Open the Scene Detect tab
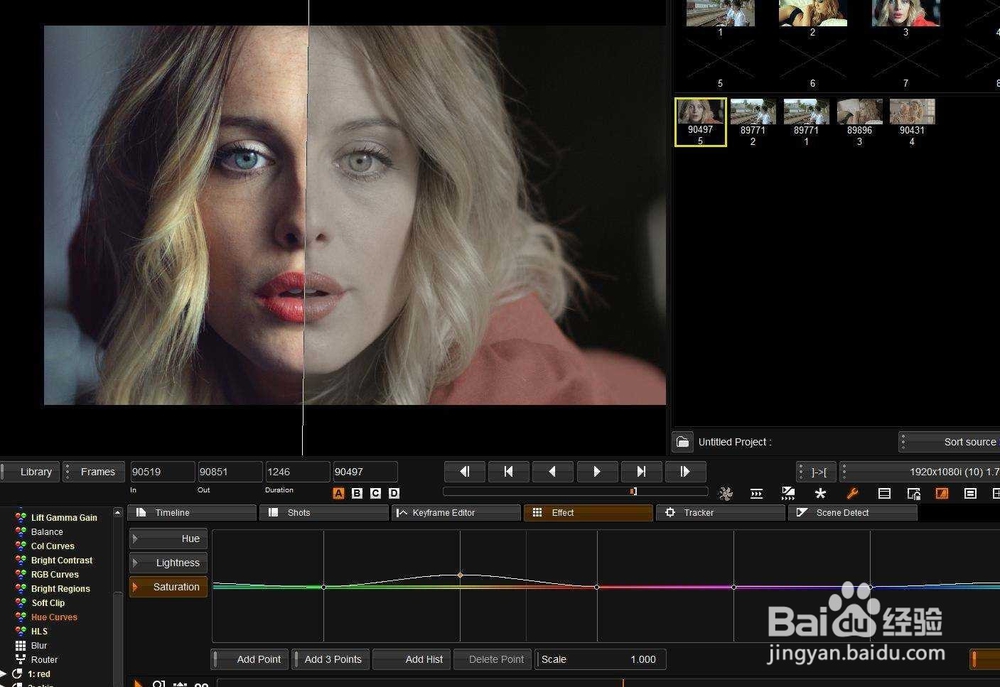Screen dimensions: 1000x687 (853, 513)
